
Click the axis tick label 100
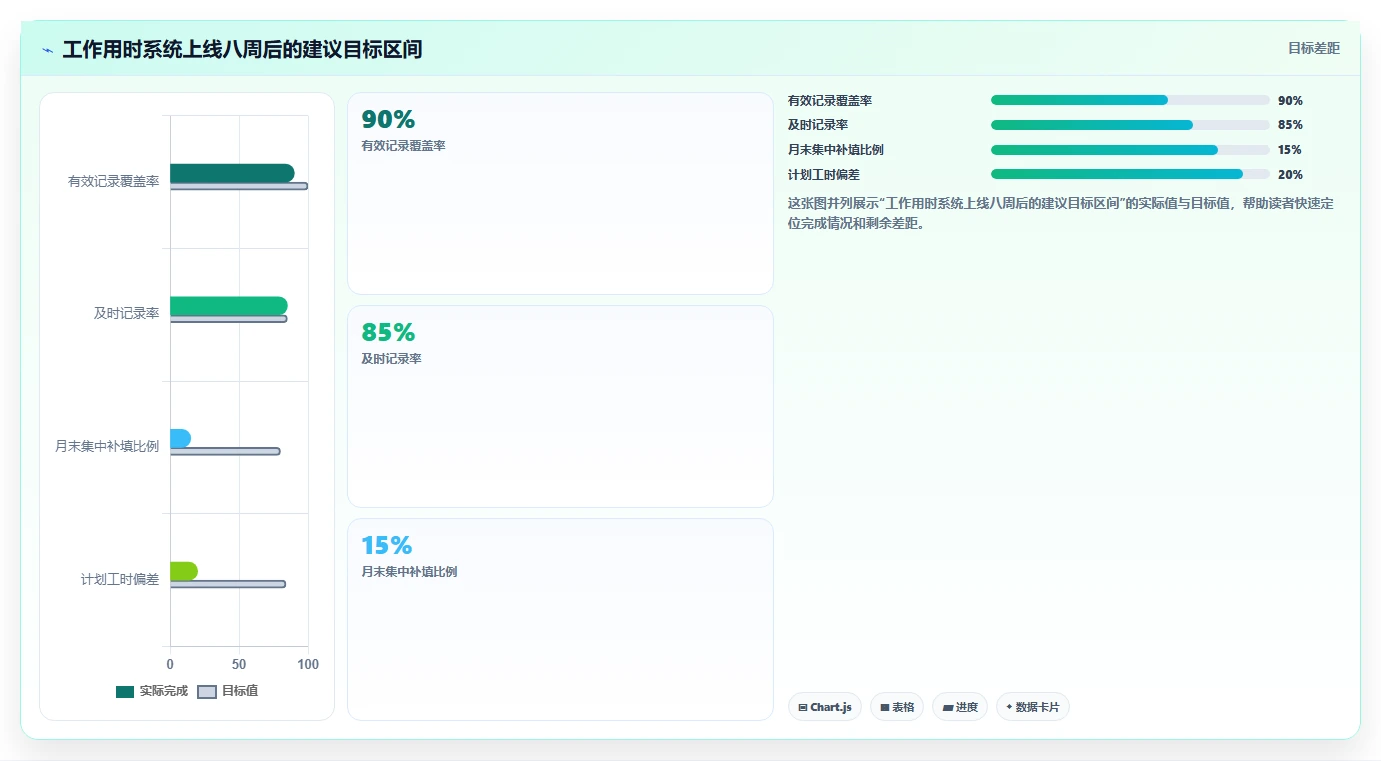(x=308, y=665)
